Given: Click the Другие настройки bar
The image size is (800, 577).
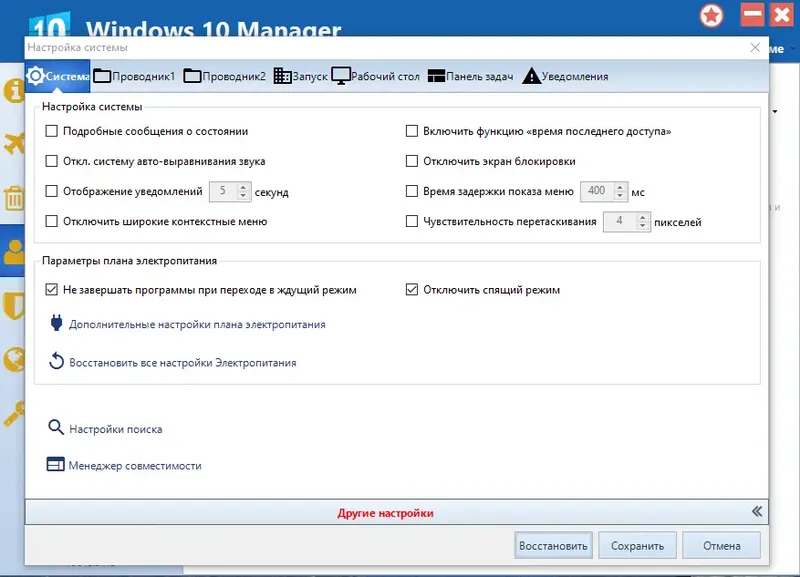Looking at the screenshot, I should (396, 512).
